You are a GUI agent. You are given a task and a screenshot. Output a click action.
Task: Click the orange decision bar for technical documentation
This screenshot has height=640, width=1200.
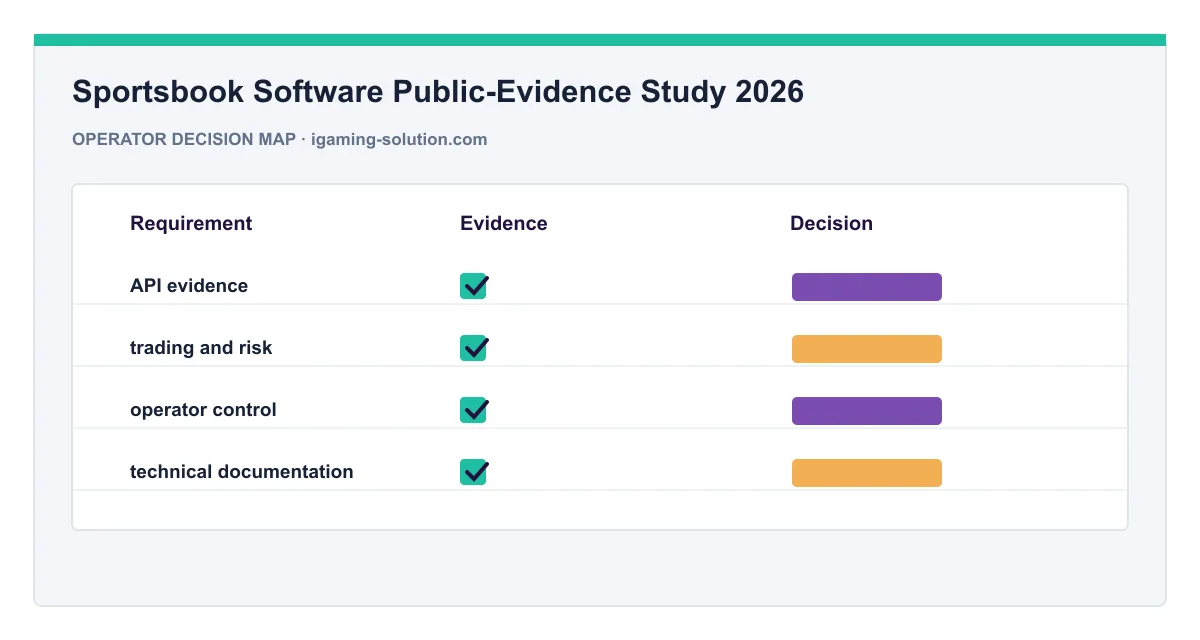pyautogui.click(x=867, y=473)
